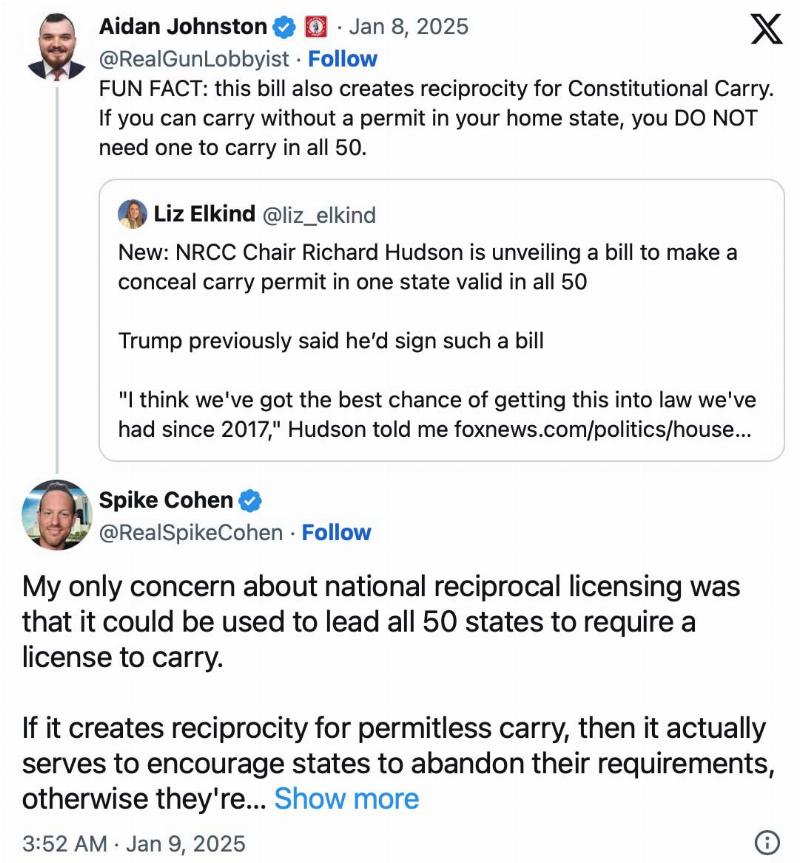Open the @RealGunLobbyist handle

coord(194,59)
